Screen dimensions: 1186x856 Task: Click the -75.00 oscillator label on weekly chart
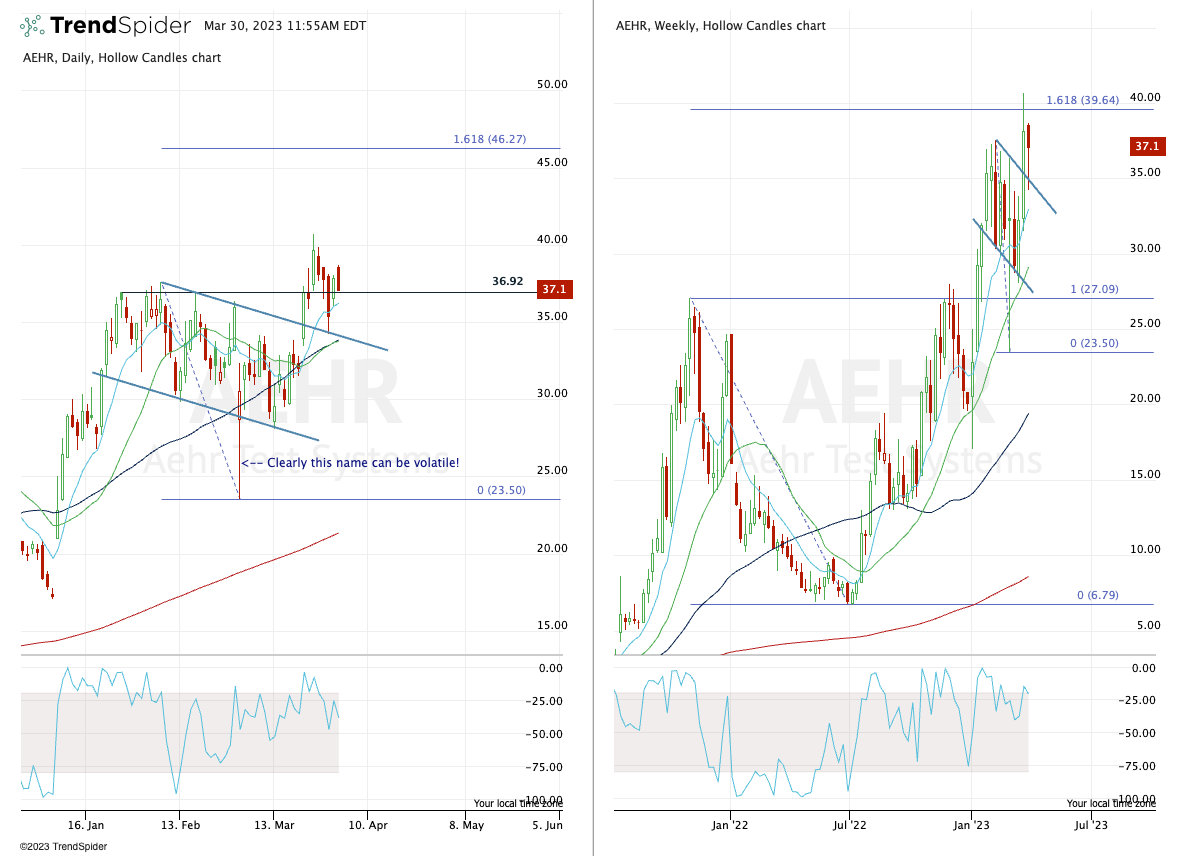pos(1137,766)
